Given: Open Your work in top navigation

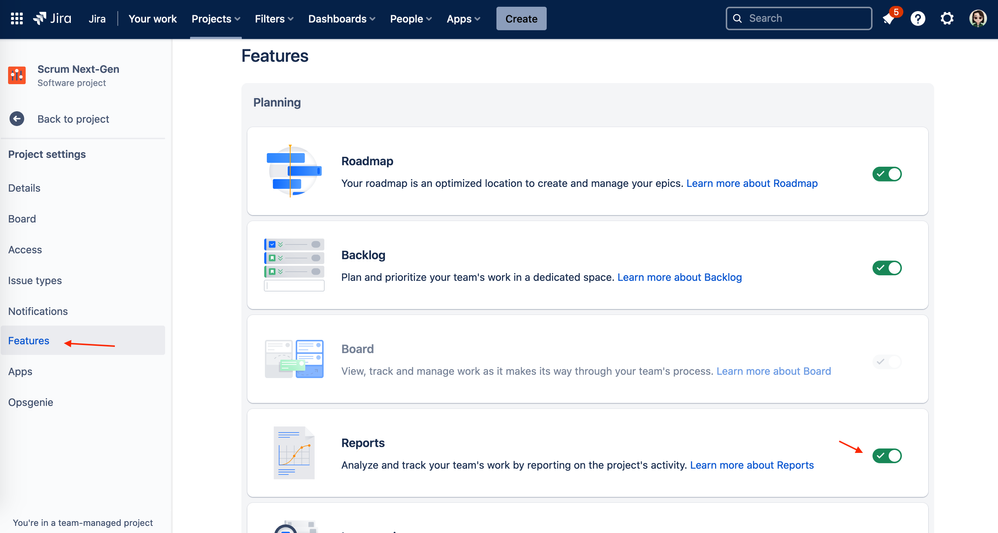Looking at the screenshot, I should (x=153, y=19).
